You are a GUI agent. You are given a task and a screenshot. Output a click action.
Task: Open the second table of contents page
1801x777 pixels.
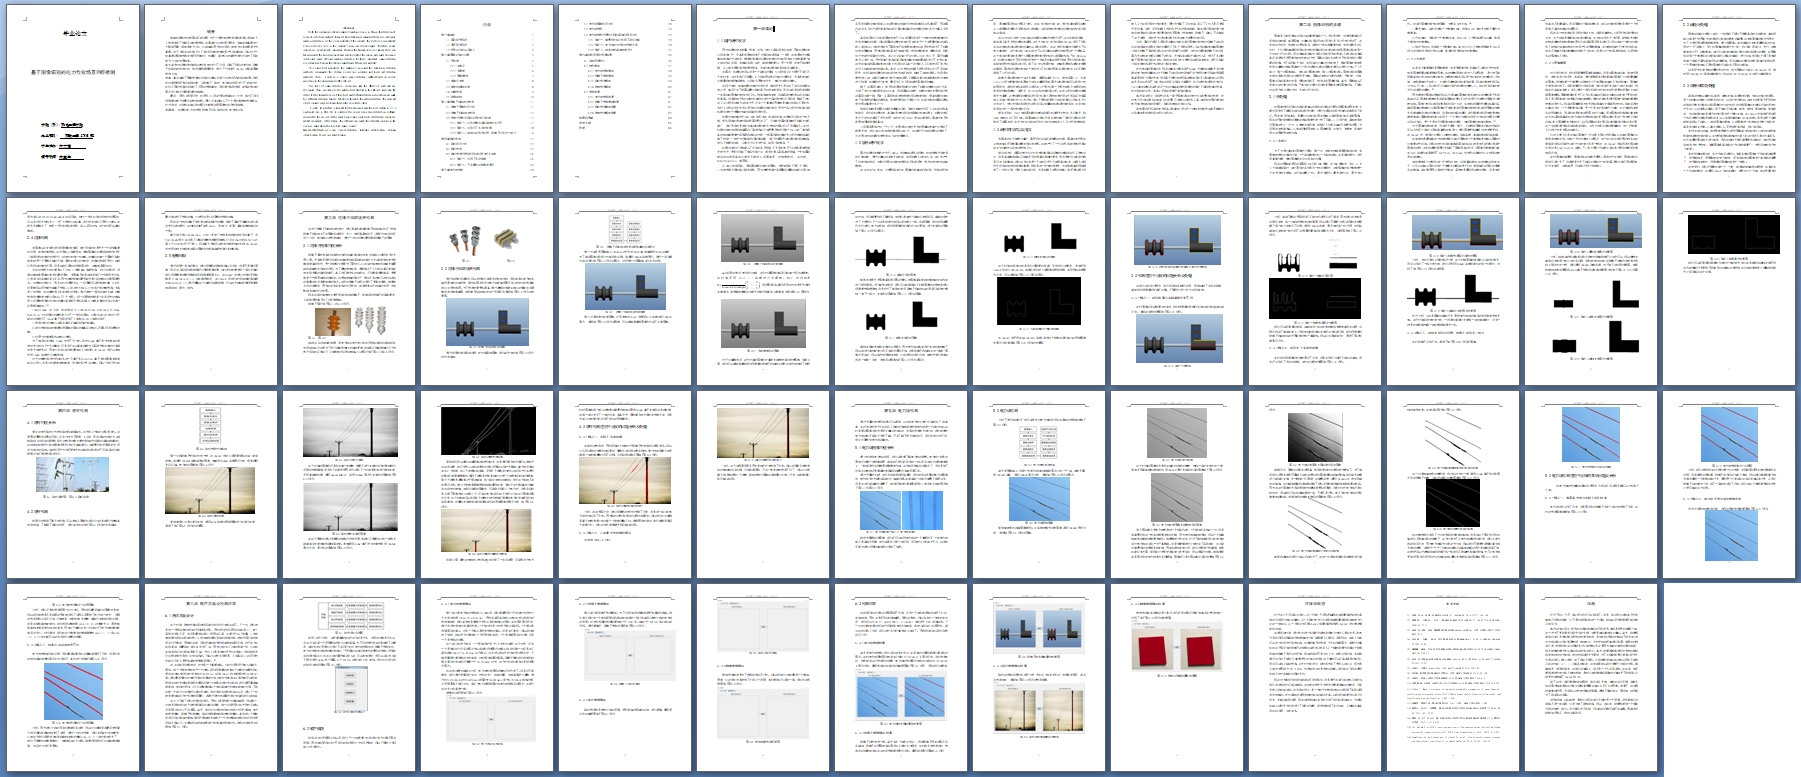[625, 98]
